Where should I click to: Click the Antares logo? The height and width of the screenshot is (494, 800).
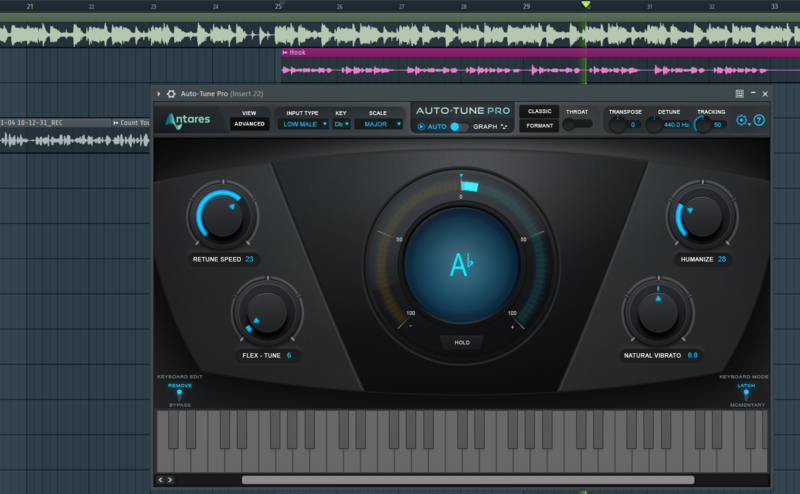pyautogui.click(x=188, y=120)
